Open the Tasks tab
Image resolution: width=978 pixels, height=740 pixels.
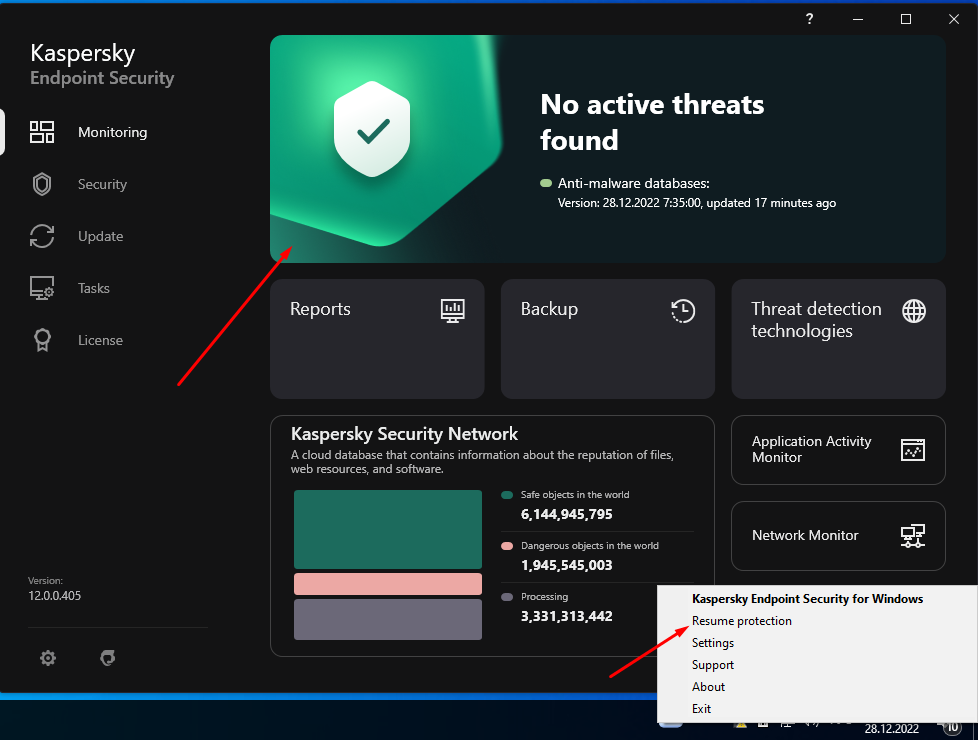pos(94,288)
